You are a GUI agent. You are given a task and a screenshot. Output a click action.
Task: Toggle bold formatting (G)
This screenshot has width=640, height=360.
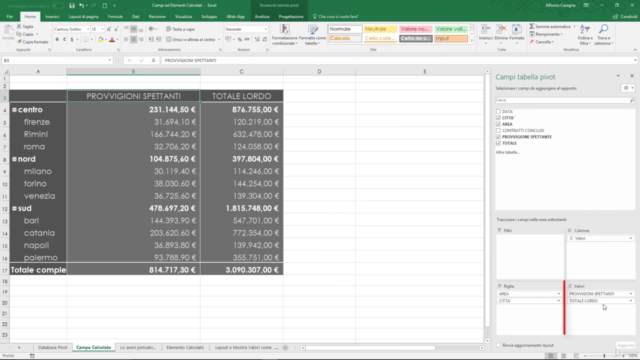pos(57,40)
